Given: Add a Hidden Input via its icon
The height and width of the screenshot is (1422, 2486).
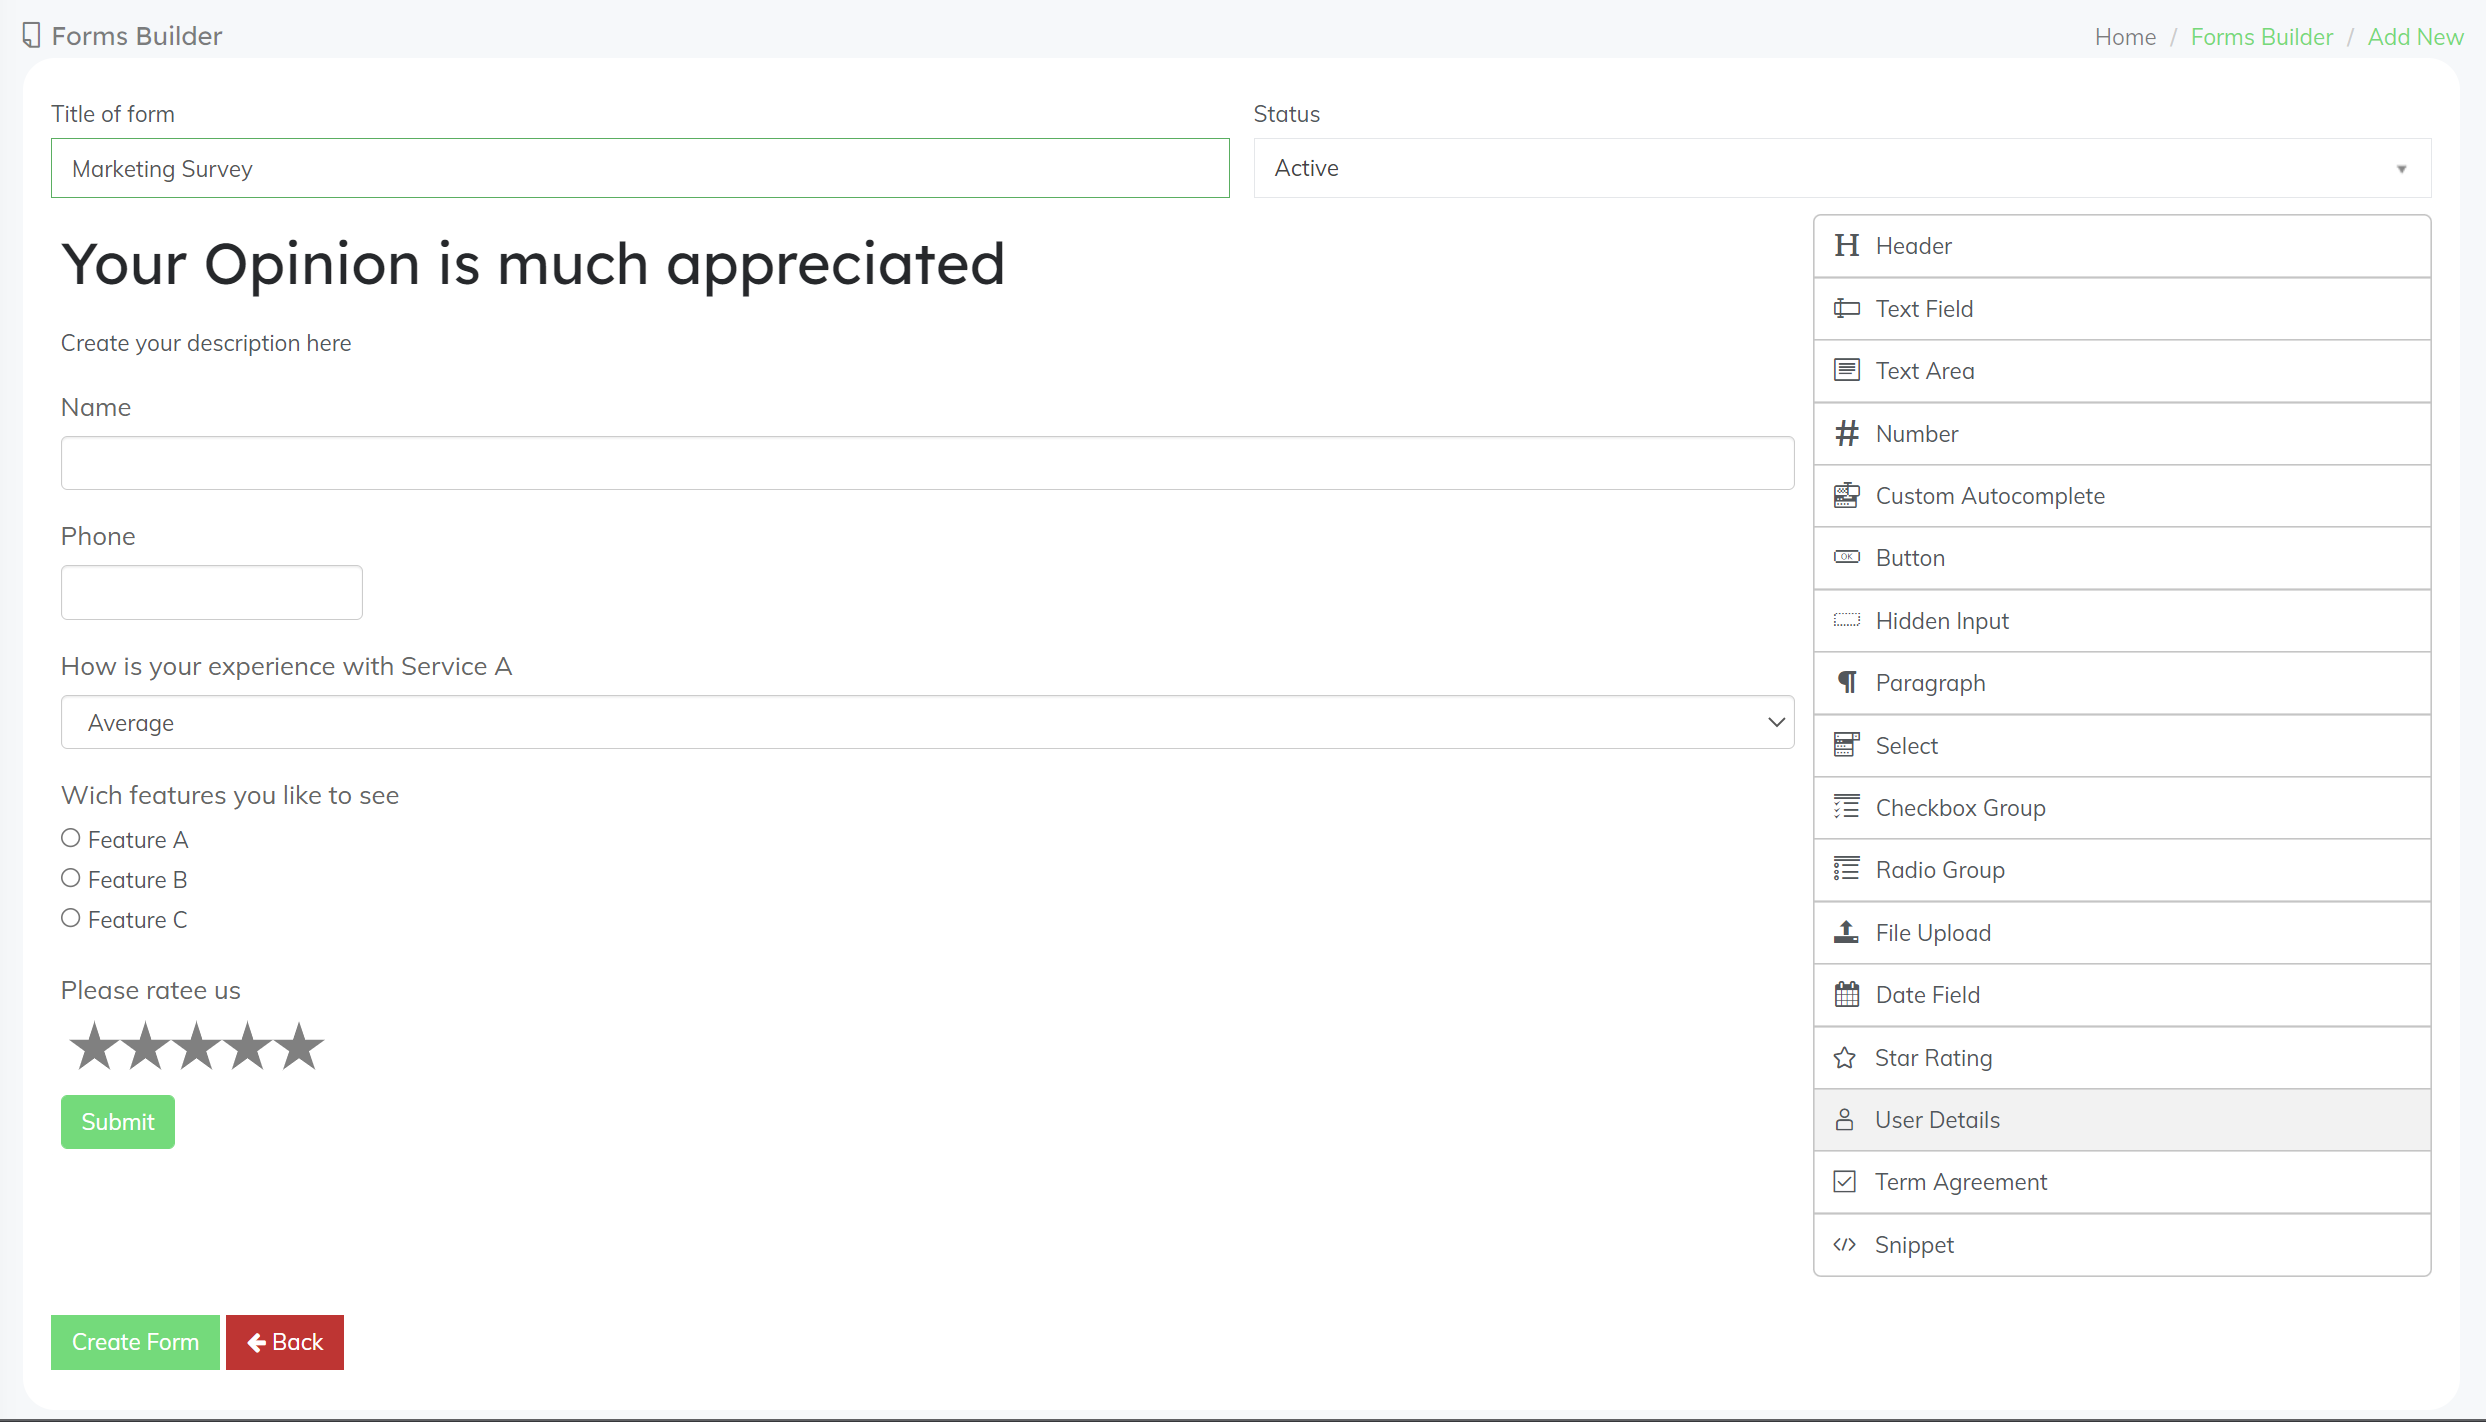Looking at the screenshot, I should (x=1846, y=620).
